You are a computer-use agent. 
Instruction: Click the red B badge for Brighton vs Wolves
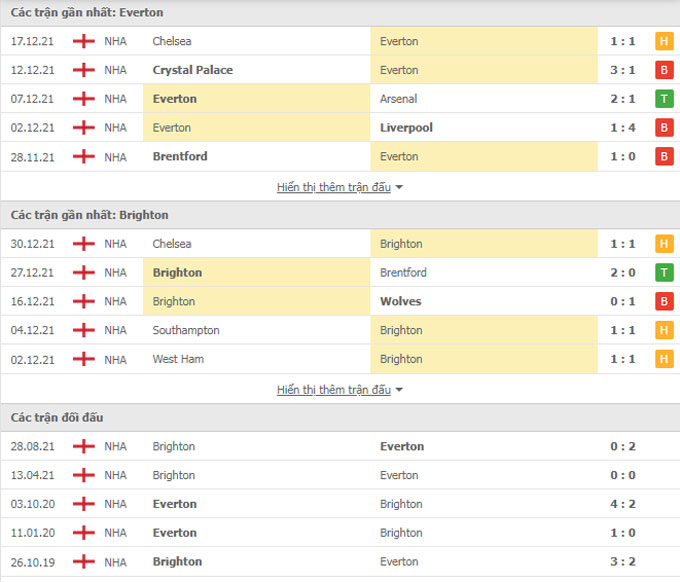point(663,301)
